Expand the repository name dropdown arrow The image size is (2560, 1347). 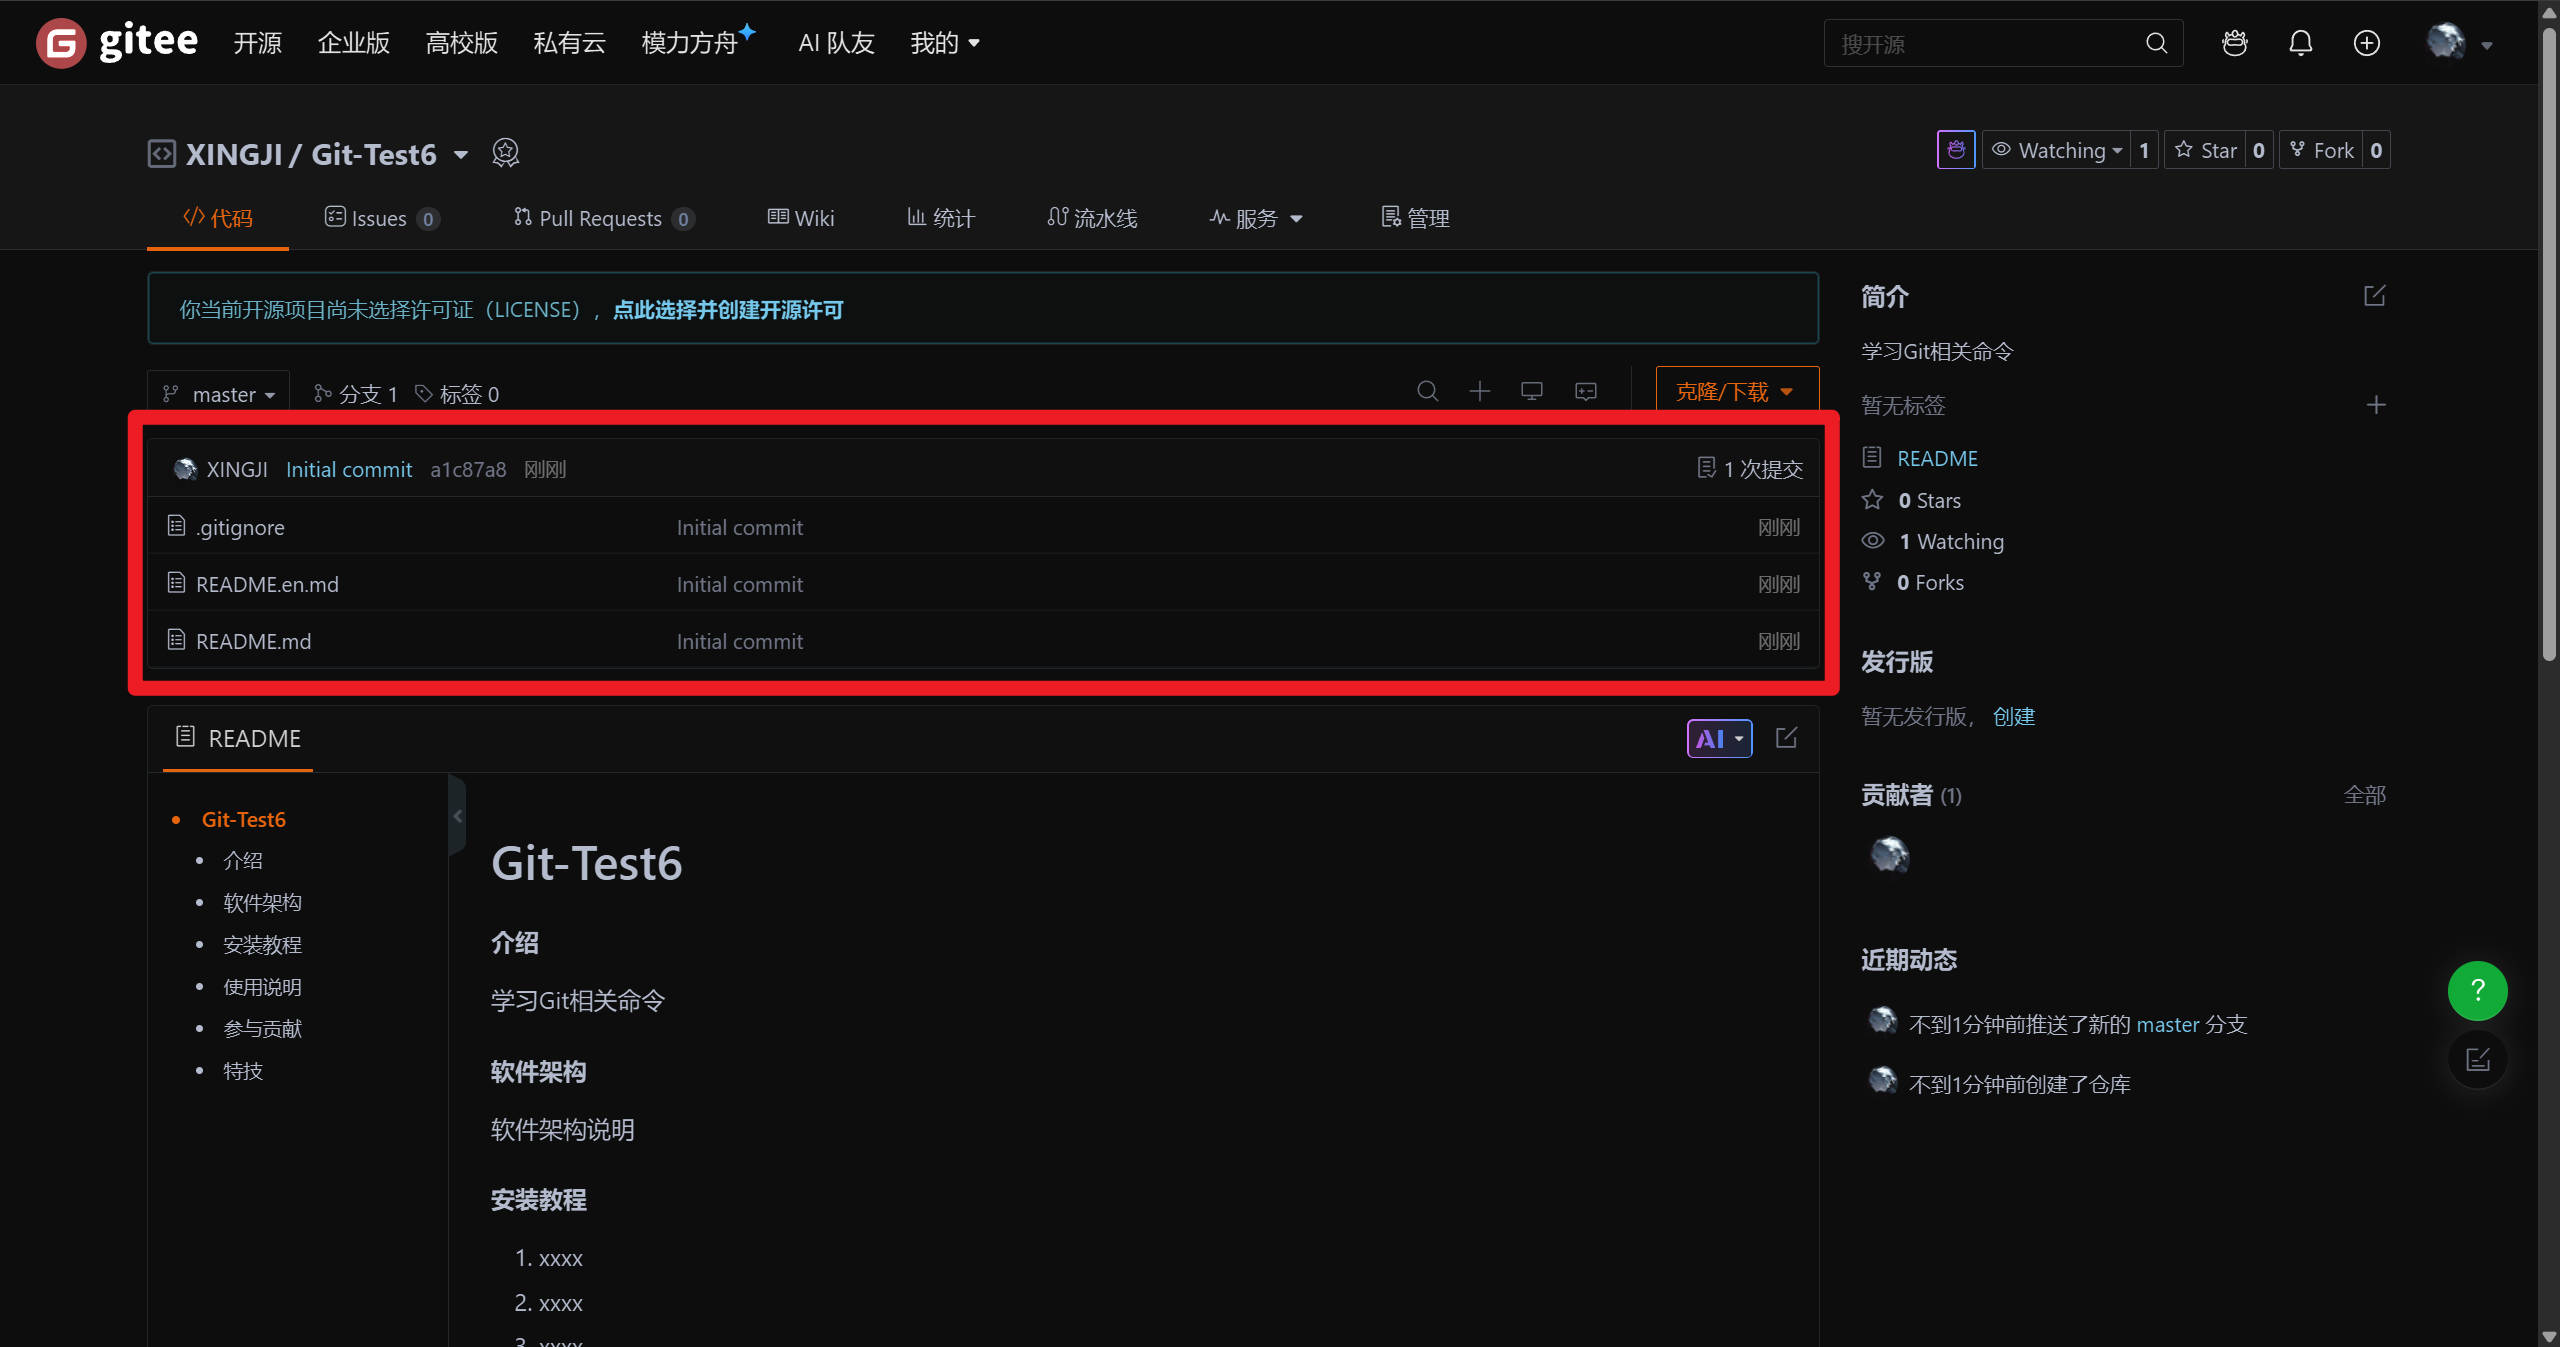tap(461, 154)
